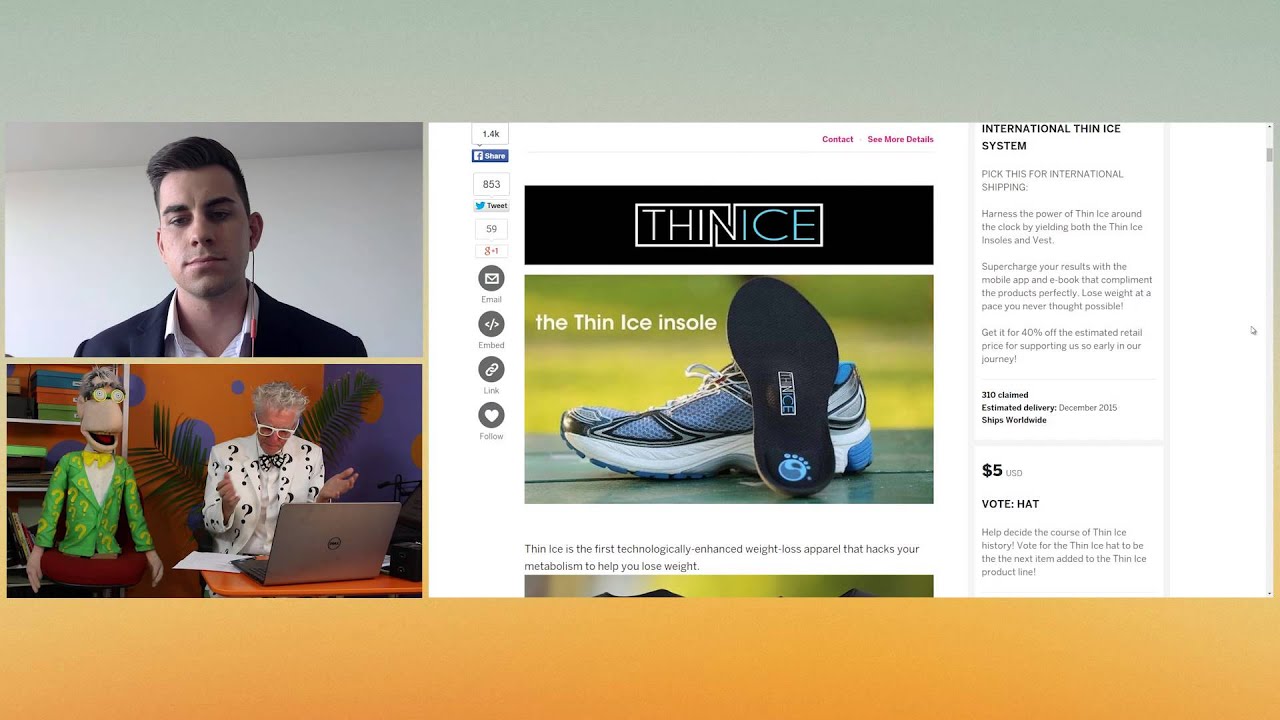Select the International Thin Ice System perk
The height and width of the screenshot is (720, 1280).
point(1068,281)
